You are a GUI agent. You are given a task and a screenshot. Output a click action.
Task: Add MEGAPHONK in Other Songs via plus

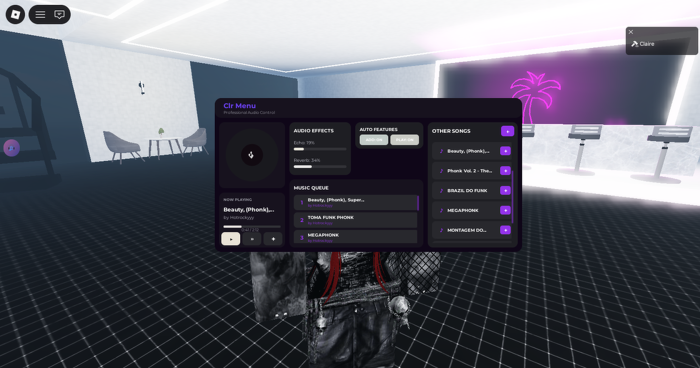click(x=505, y=210)
